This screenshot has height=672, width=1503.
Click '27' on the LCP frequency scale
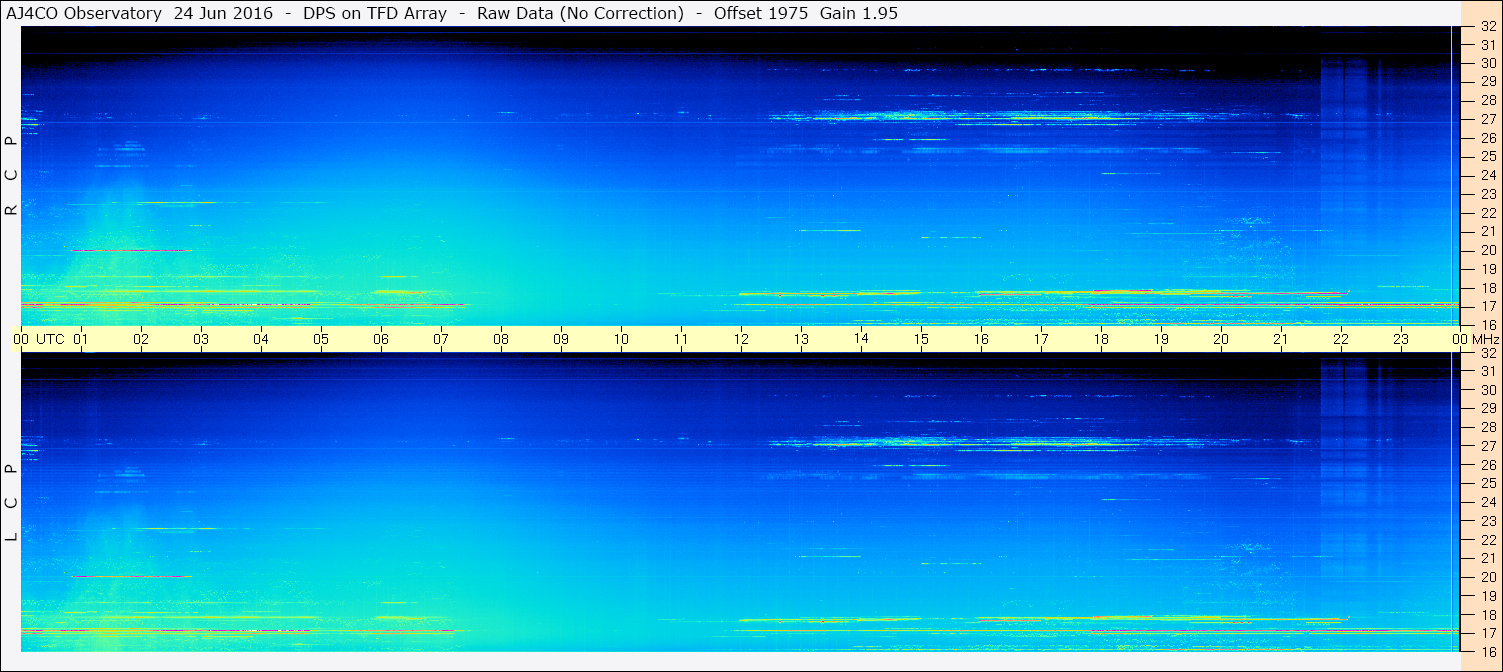pyautogui.click(x=1488, y=446)
